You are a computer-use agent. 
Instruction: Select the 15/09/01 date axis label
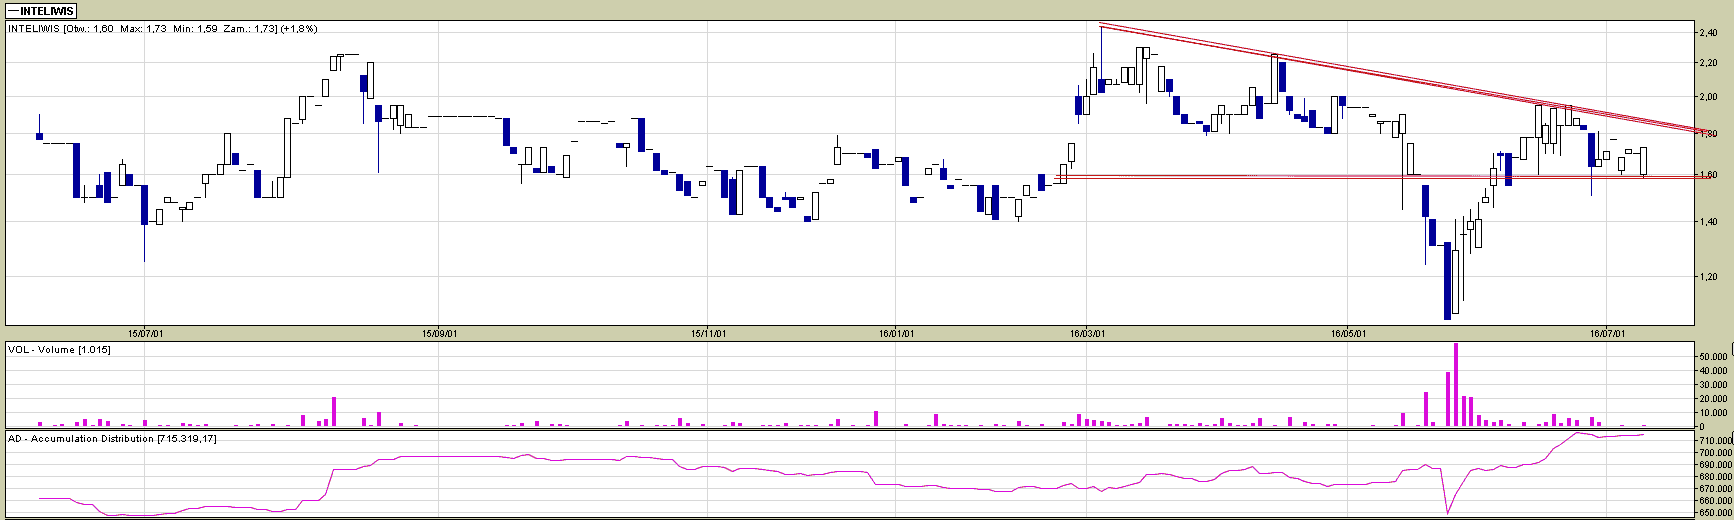pos(440,333)
